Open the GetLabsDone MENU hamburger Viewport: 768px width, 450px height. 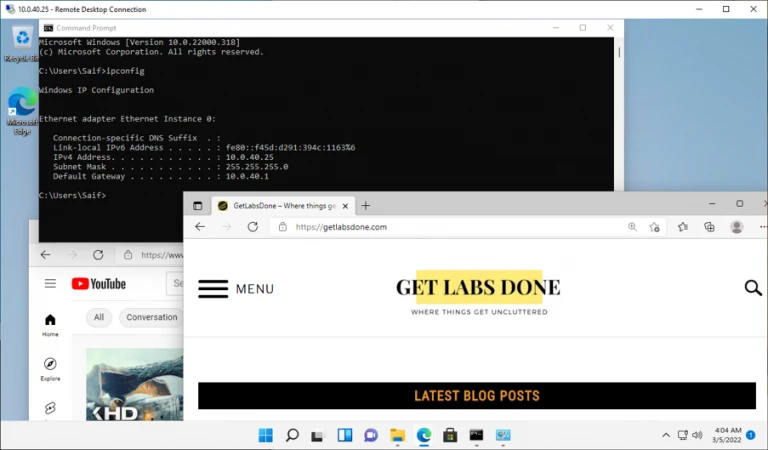pos(236,289)
